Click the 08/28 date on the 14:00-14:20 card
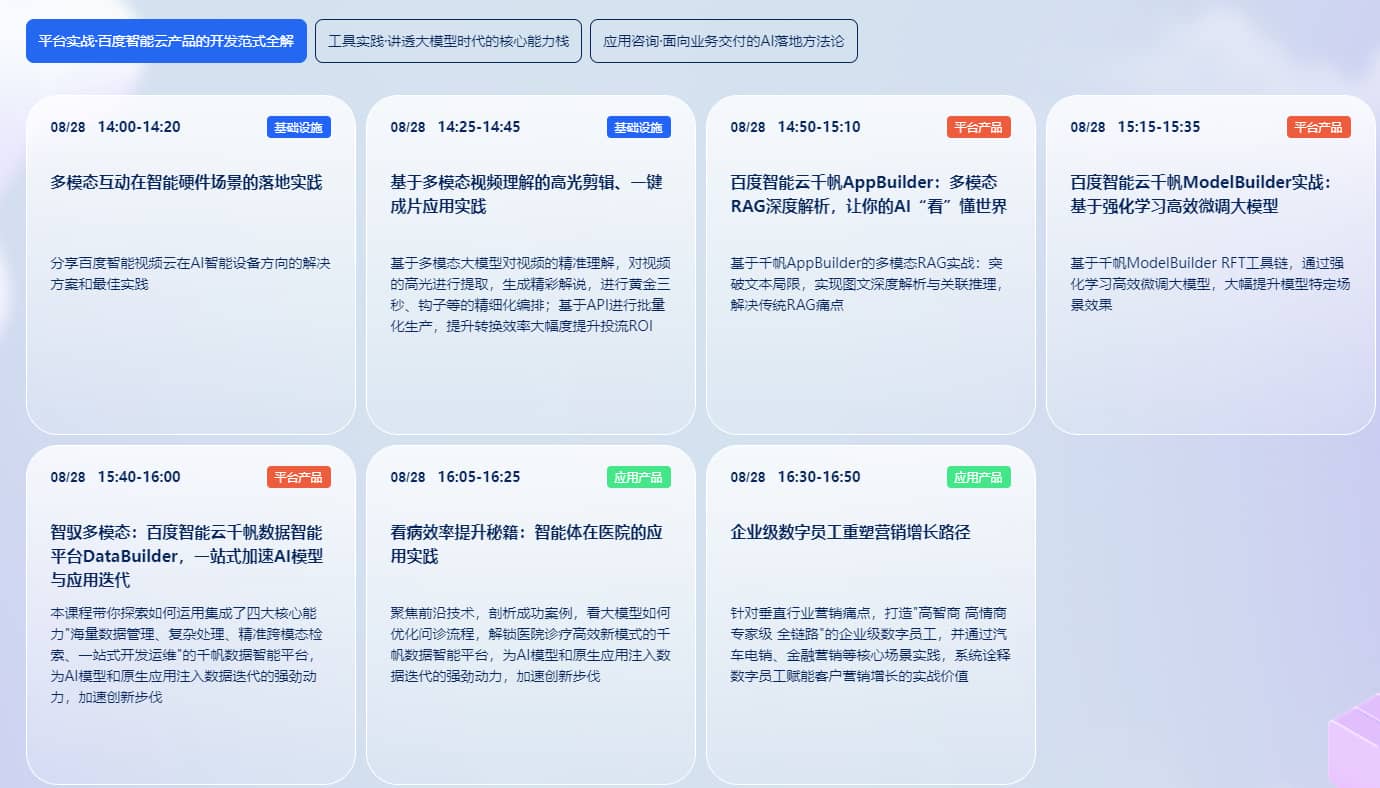The width and height of the screenshot is (1380, 788). click(68, 127)
